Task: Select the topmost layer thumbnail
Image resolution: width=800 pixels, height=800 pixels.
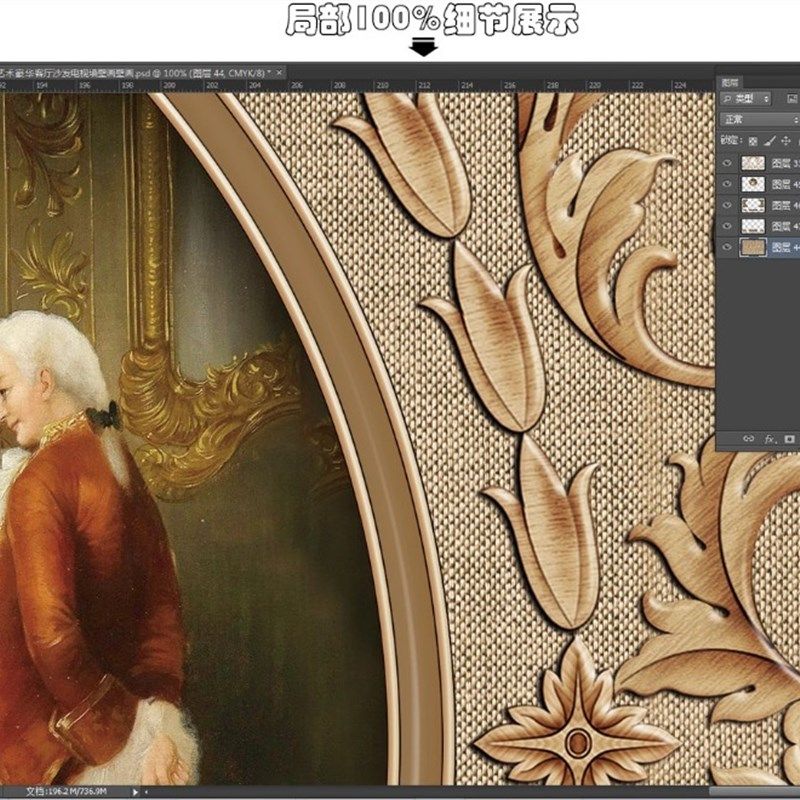Action: coord(753,163)
